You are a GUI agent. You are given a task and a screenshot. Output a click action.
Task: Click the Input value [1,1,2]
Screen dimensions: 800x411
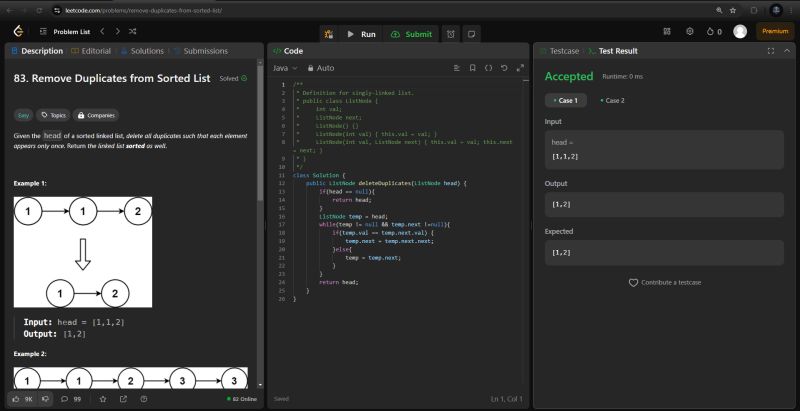click(x=565, y=157)
